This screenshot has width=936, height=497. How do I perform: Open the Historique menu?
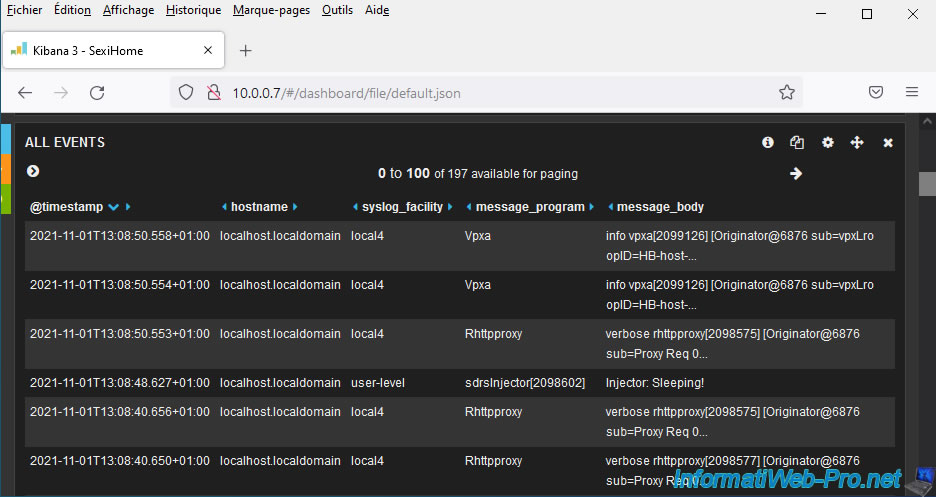tap(194, 10)
